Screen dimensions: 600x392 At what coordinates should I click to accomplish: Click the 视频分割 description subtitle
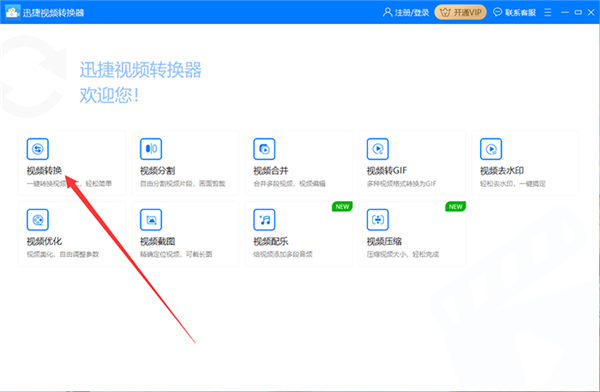pos(183,184)
